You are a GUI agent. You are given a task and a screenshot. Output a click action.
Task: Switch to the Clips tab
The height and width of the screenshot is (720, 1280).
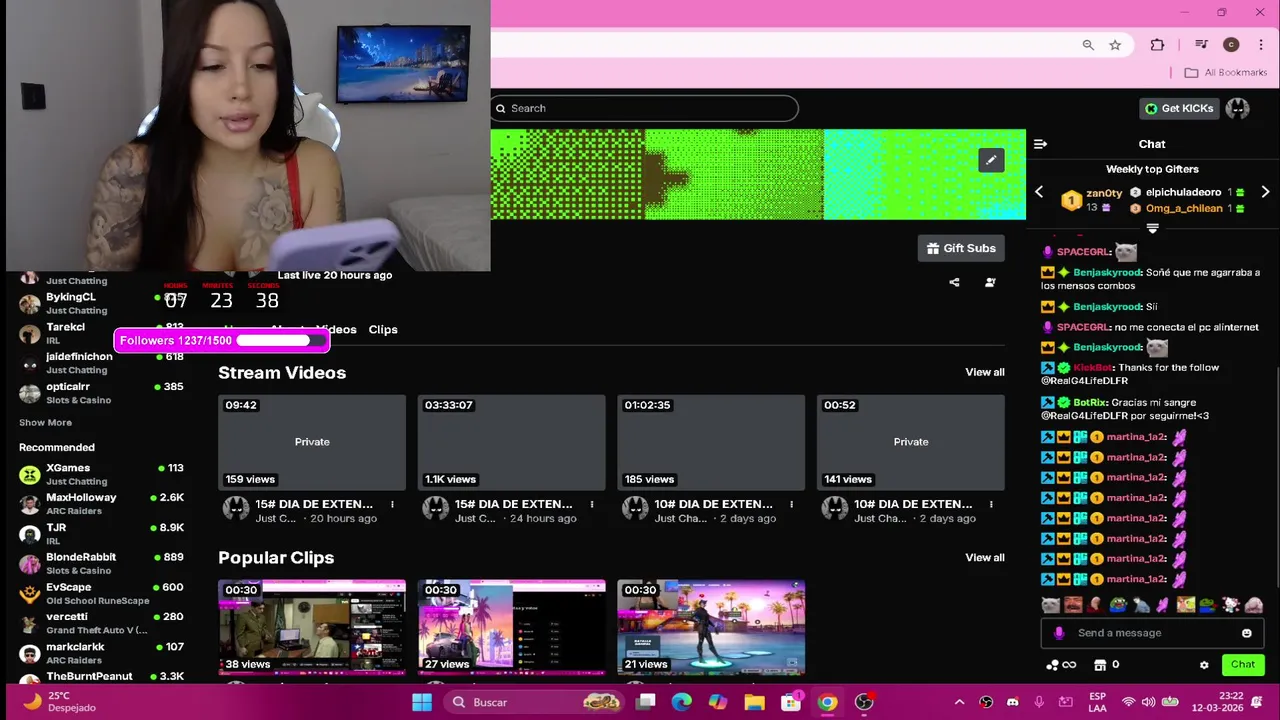click(383, 329)
